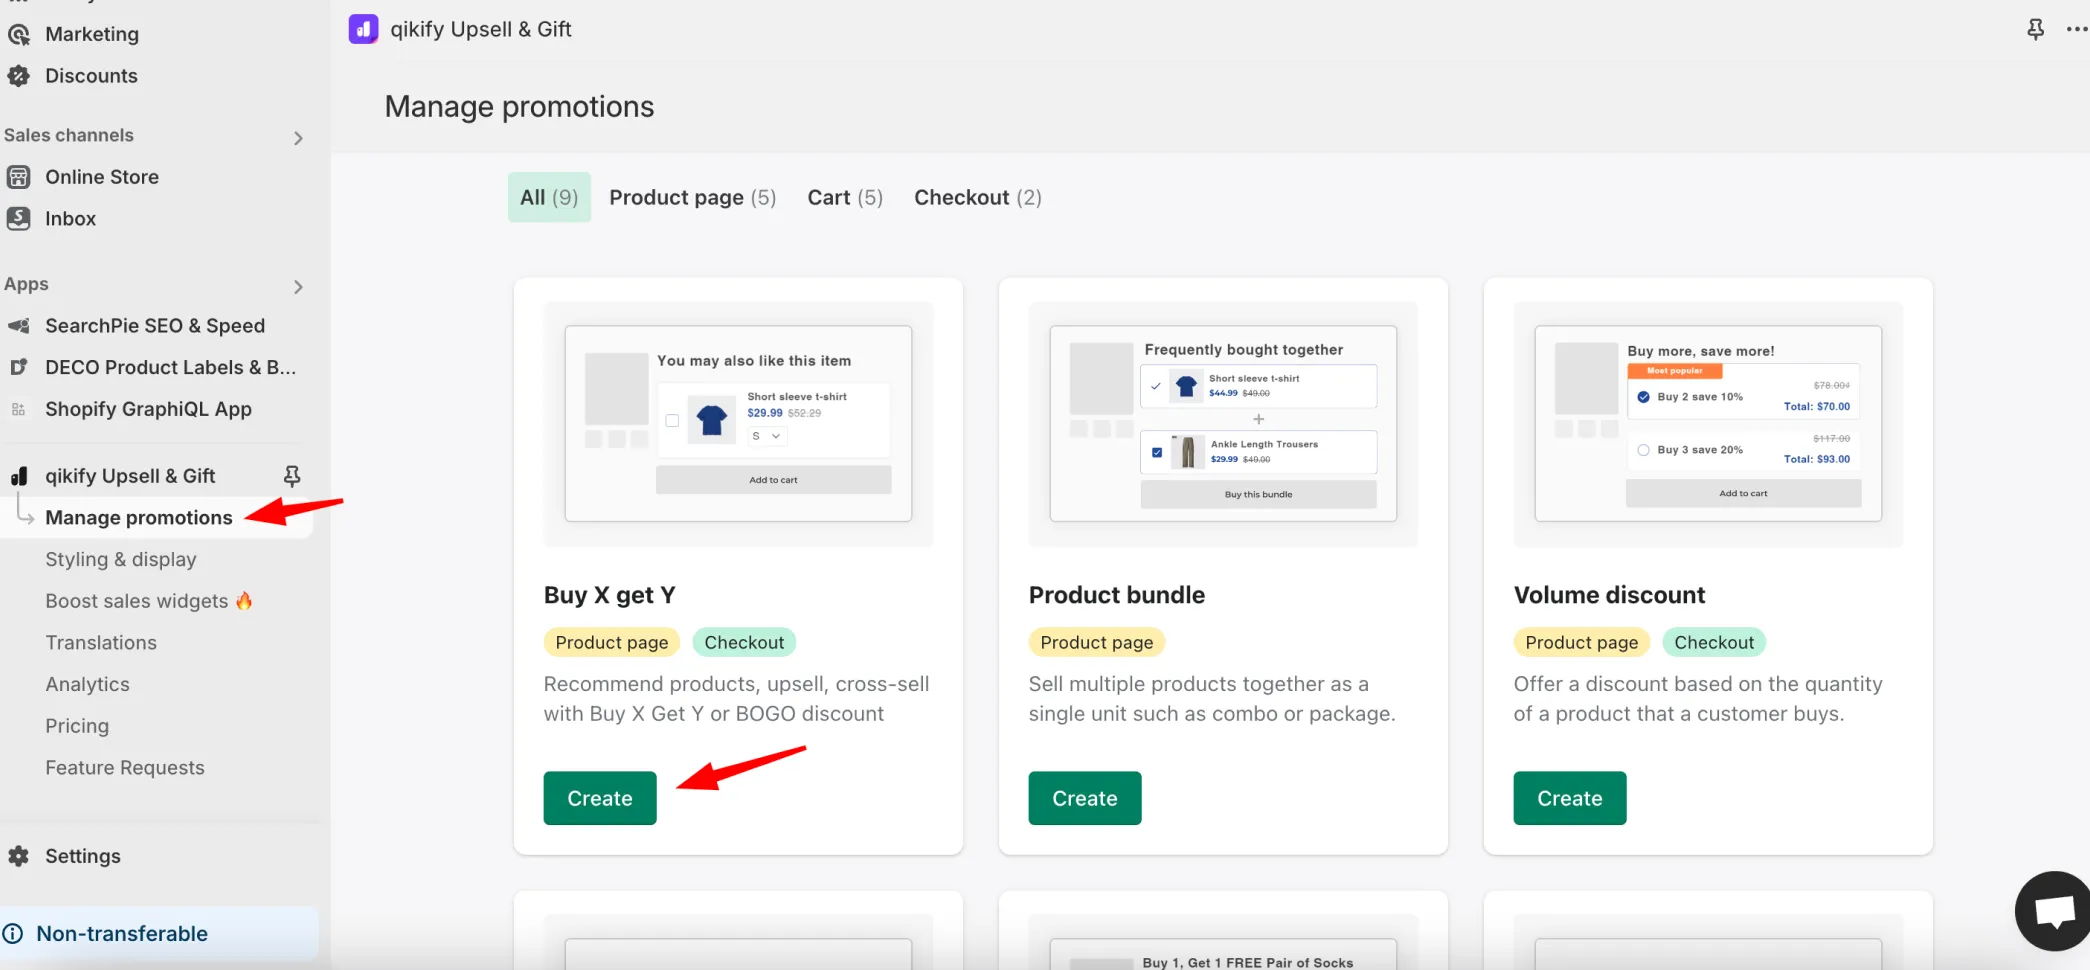Open Manage promotions in sidebar

click(139, 518)
